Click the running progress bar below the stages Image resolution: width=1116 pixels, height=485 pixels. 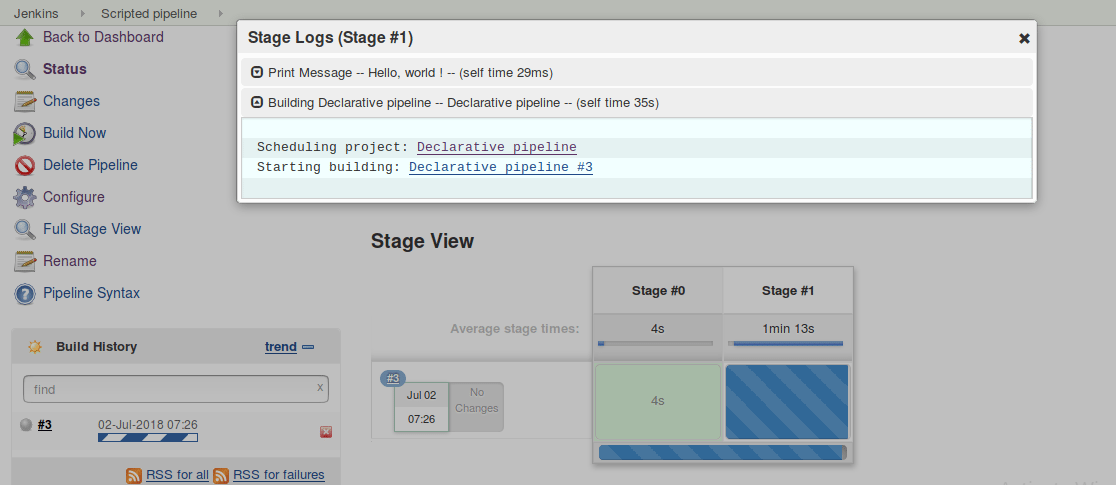723,453
